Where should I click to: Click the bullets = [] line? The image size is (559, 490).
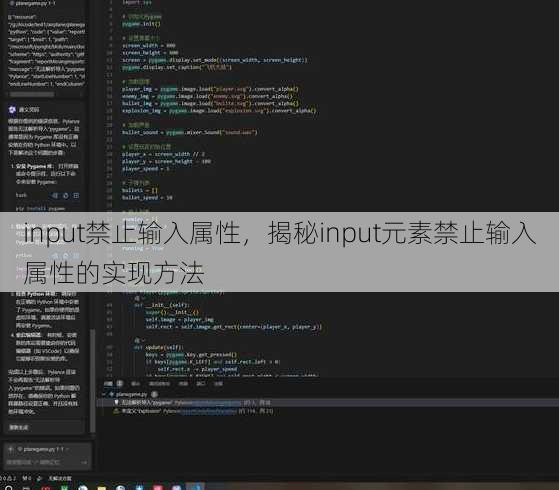(139, 190)
